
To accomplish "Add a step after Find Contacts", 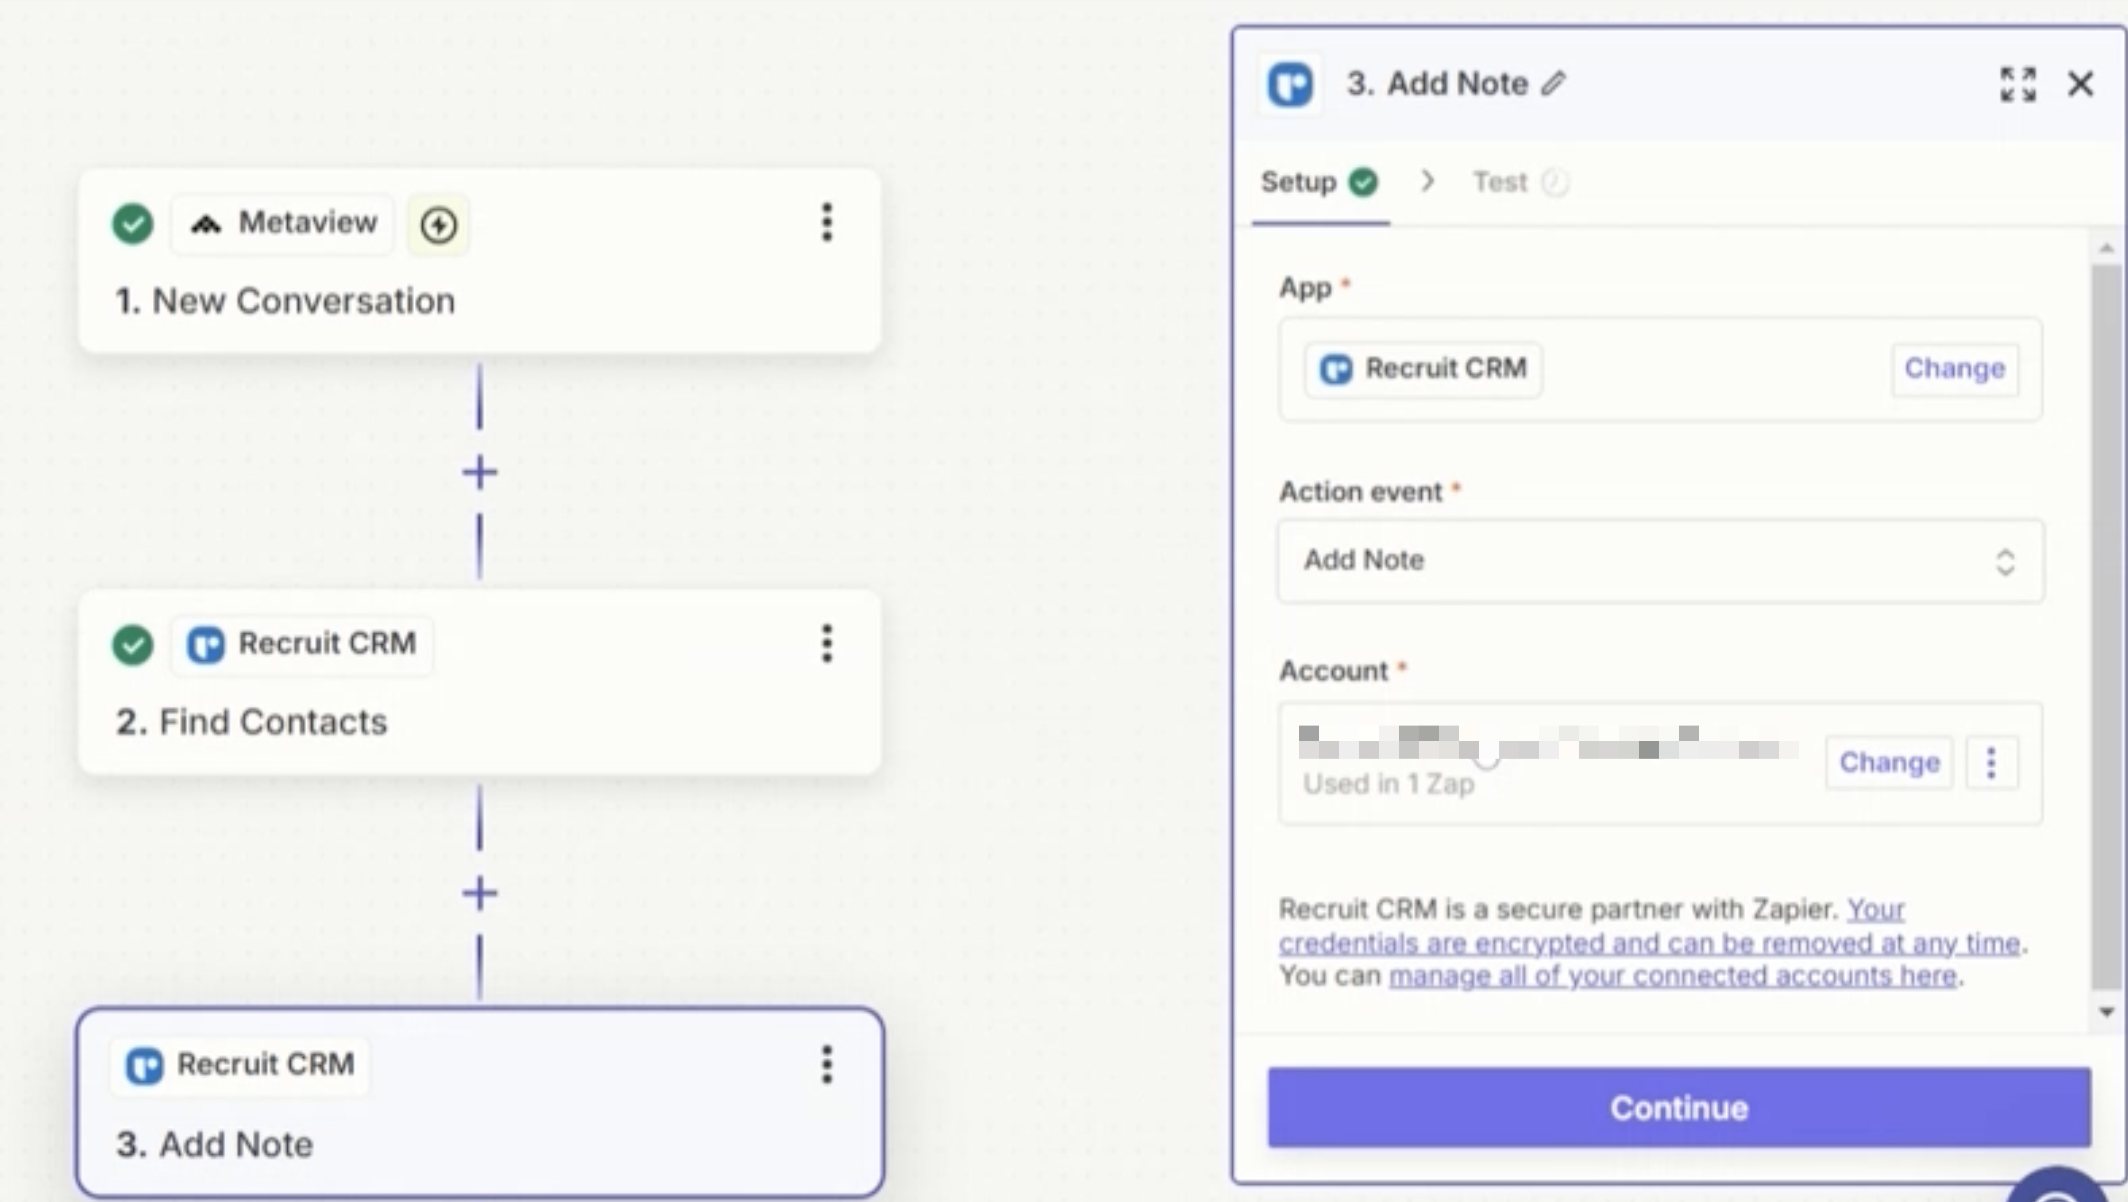I will click(480, 893).
